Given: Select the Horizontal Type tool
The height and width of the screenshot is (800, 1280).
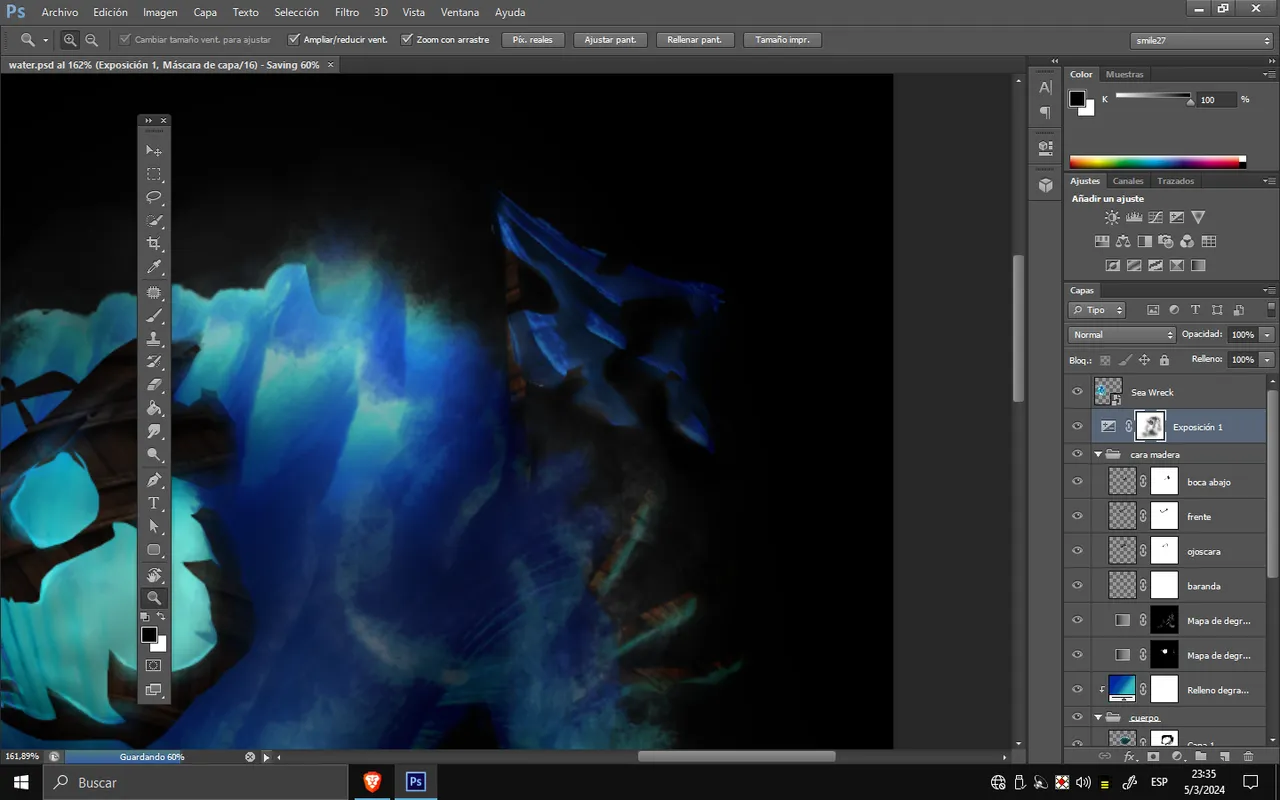Looking at the screenshot, I should pyautogui.click(x=154, y=503).
